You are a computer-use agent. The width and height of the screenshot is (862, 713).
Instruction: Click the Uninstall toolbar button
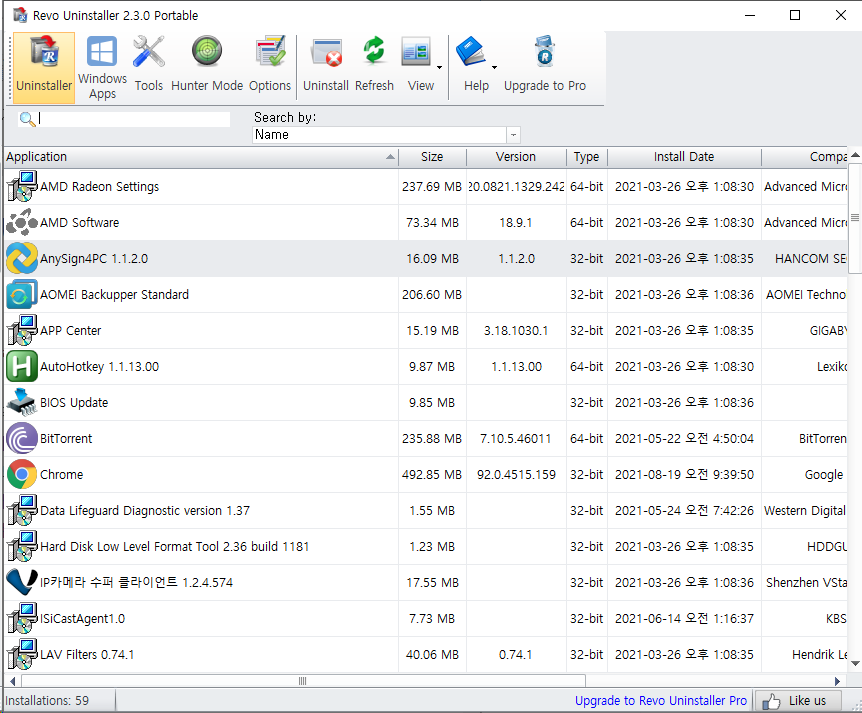[326, 65]
